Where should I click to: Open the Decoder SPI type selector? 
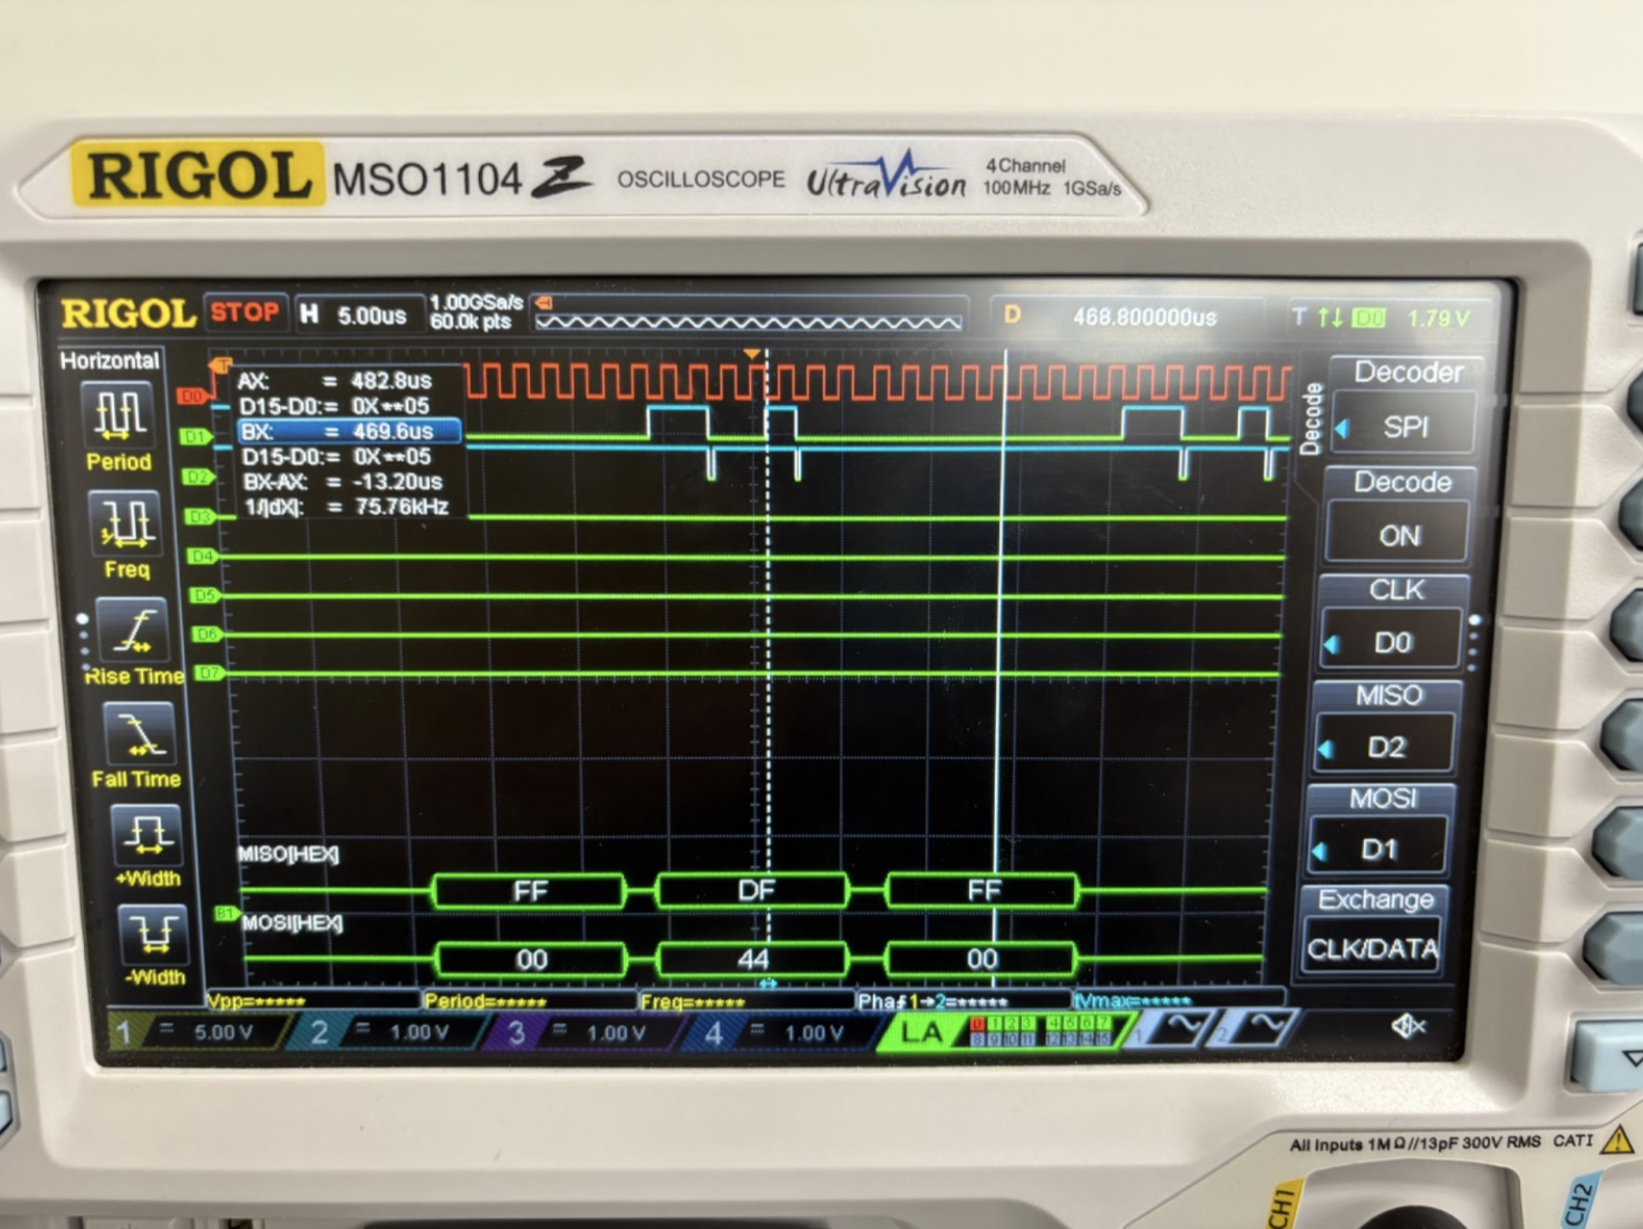[x=1402, y=427]
